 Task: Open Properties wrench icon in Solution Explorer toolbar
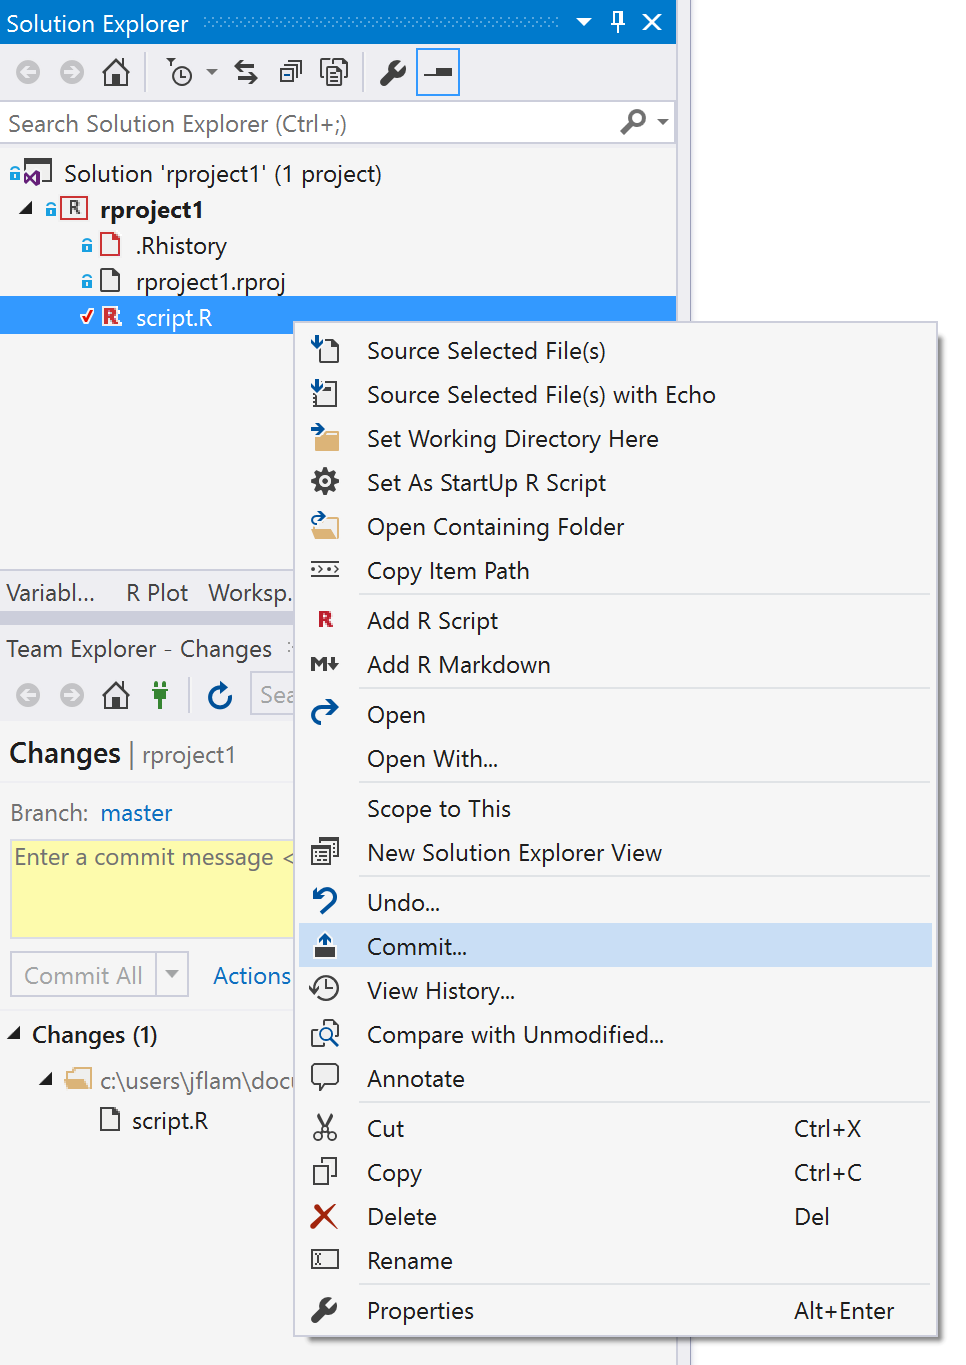tap(393, 72)
